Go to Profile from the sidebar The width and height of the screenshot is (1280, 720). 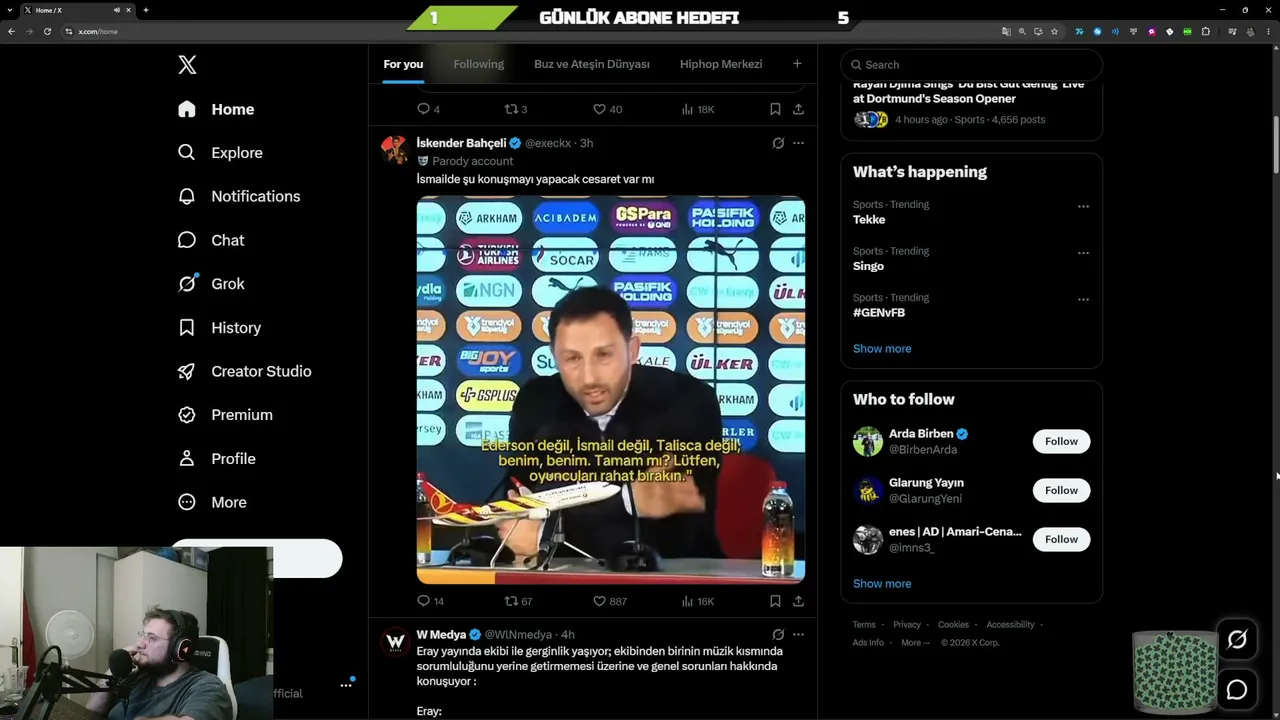pos(216,458)
